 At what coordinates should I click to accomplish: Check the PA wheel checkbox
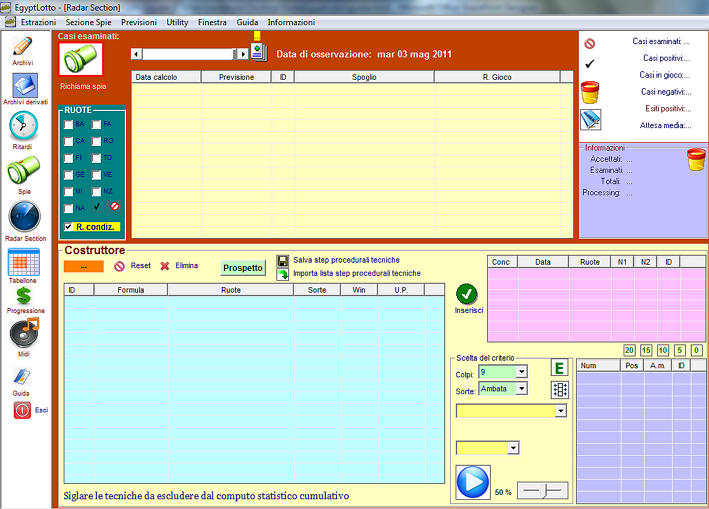pos(96,124)
